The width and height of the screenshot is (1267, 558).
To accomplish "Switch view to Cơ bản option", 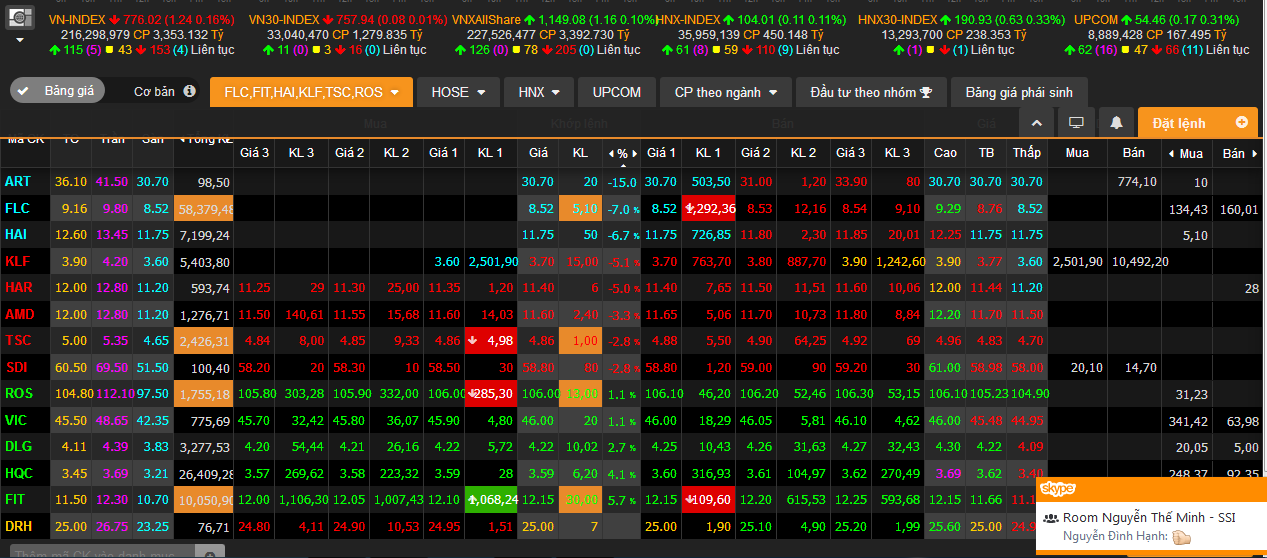I will 154,92.
